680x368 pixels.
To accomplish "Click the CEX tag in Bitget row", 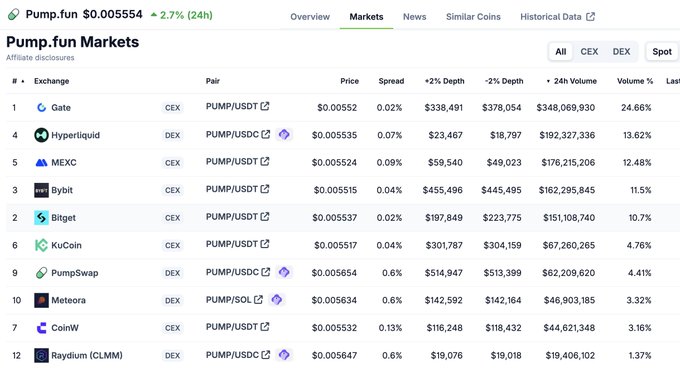I will [173, 218].
